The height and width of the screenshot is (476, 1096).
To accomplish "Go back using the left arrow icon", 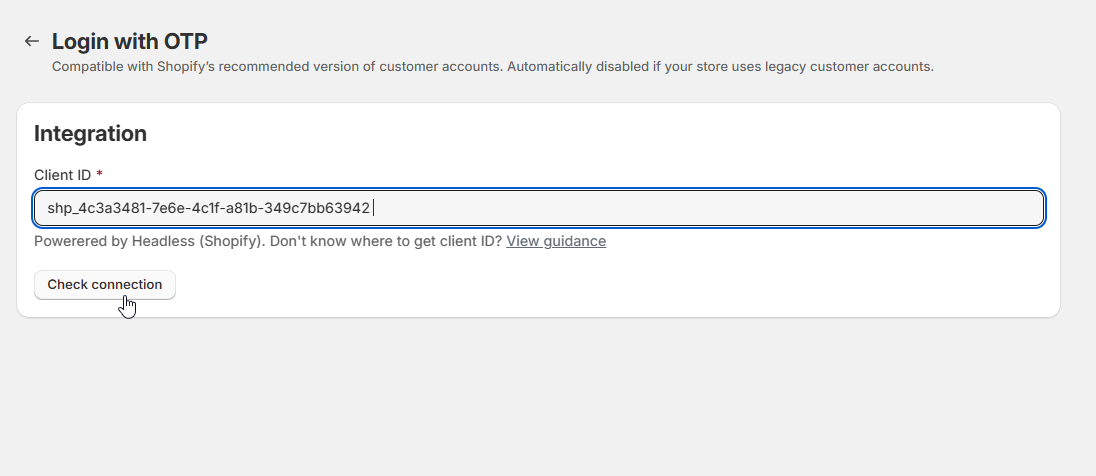I will [32, 41].
